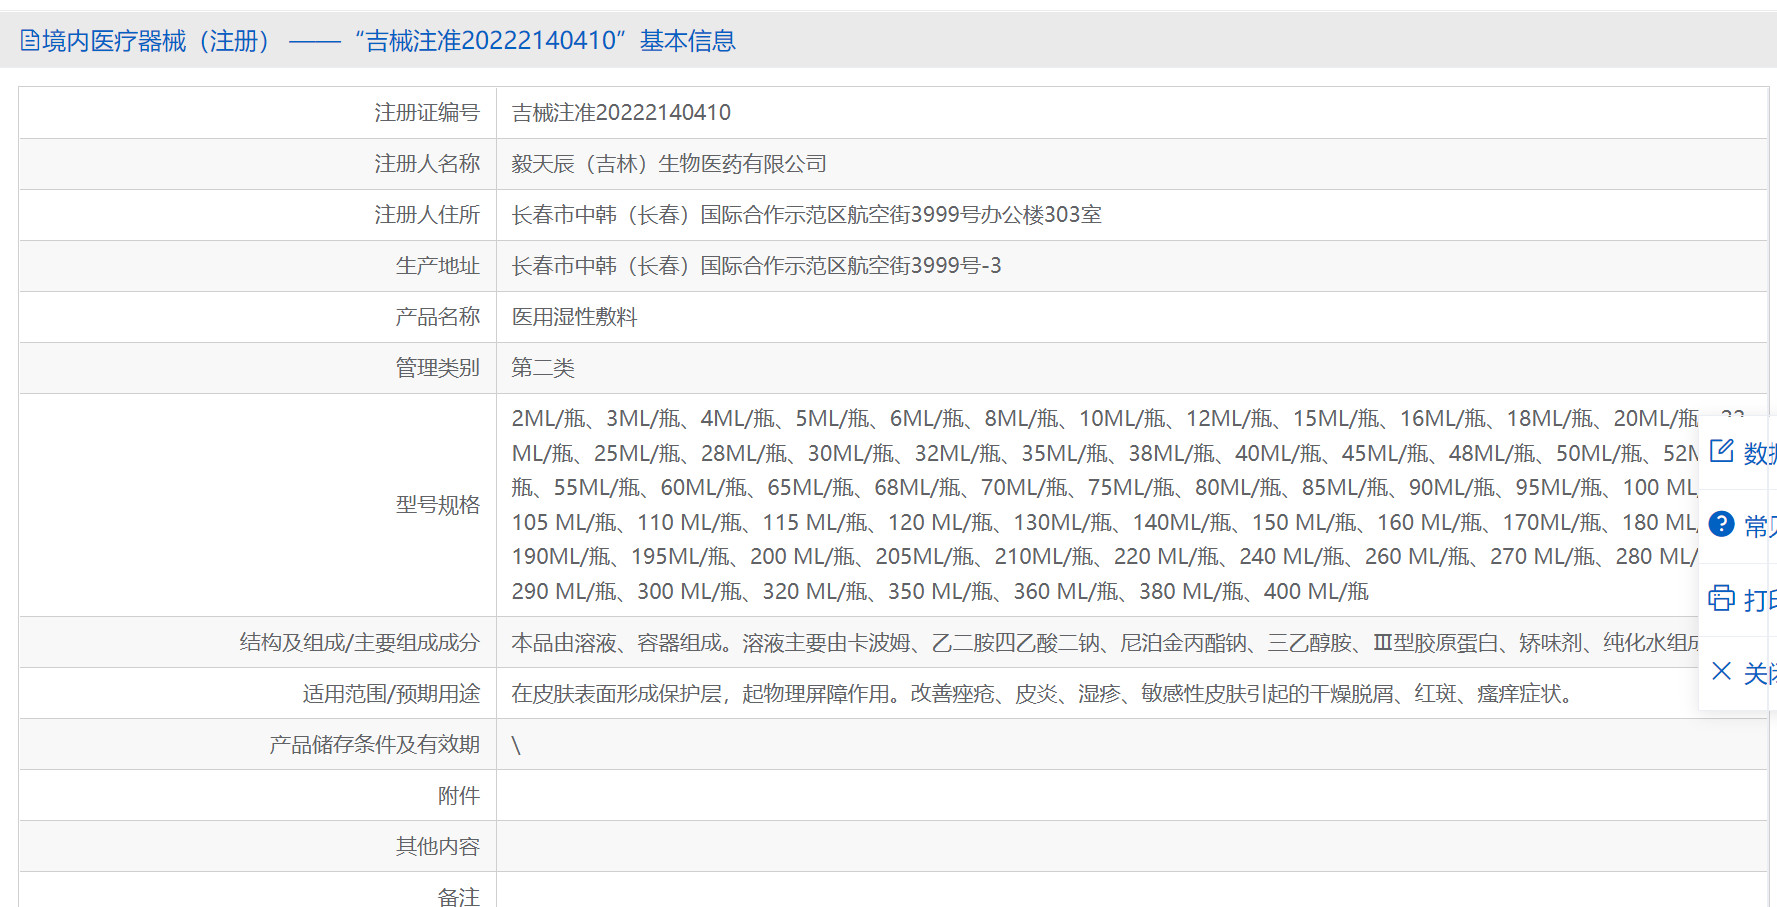
Task: Click the 生产地址 value ending 3999号-3
Action: pyautogui.click(x=756, y=266)
